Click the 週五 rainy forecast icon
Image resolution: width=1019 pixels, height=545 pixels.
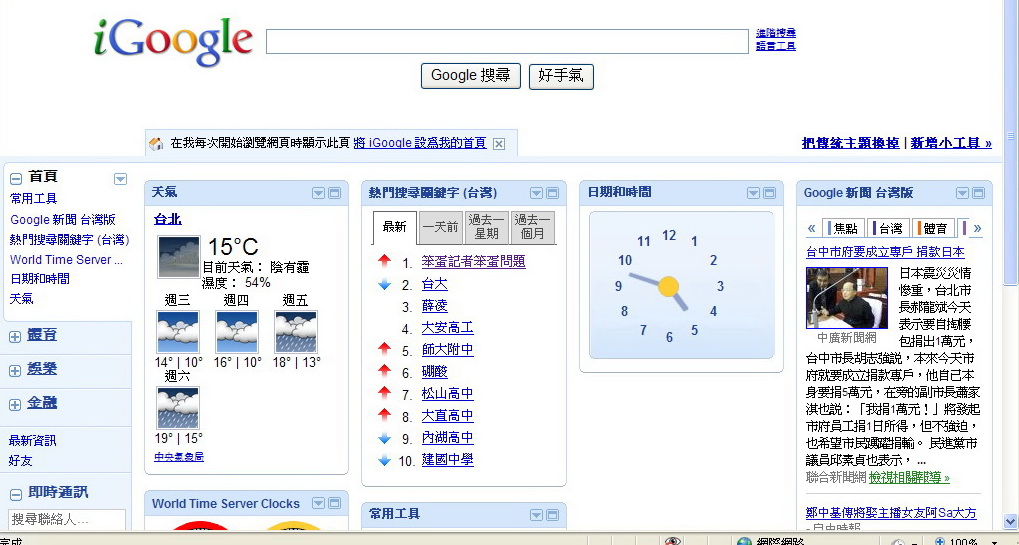pyautogui.click(x=296, y=332)
